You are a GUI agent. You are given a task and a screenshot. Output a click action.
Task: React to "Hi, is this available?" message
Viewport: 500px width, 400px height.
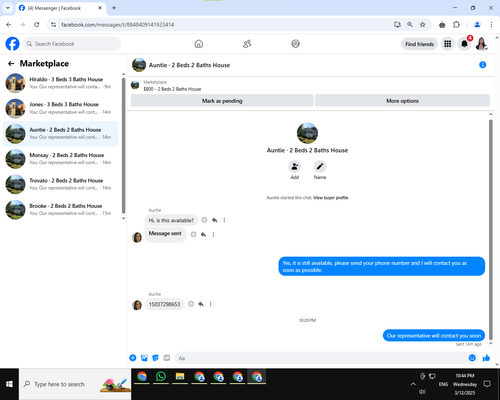(x=204, y=220)
